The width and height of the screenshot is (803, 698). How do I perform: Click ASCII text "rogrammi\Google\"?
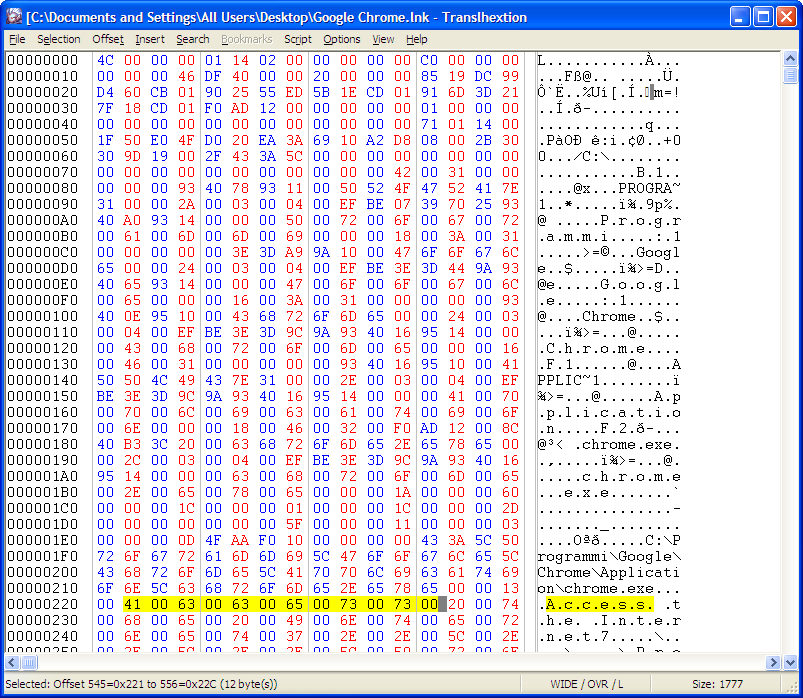(x=609, y=557)
